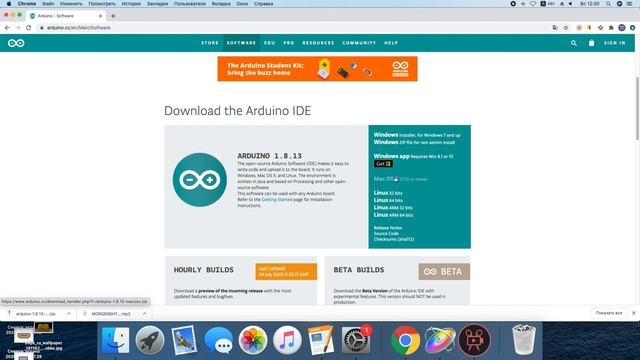
Task: Open the История menu
Action: click(131, 4)
